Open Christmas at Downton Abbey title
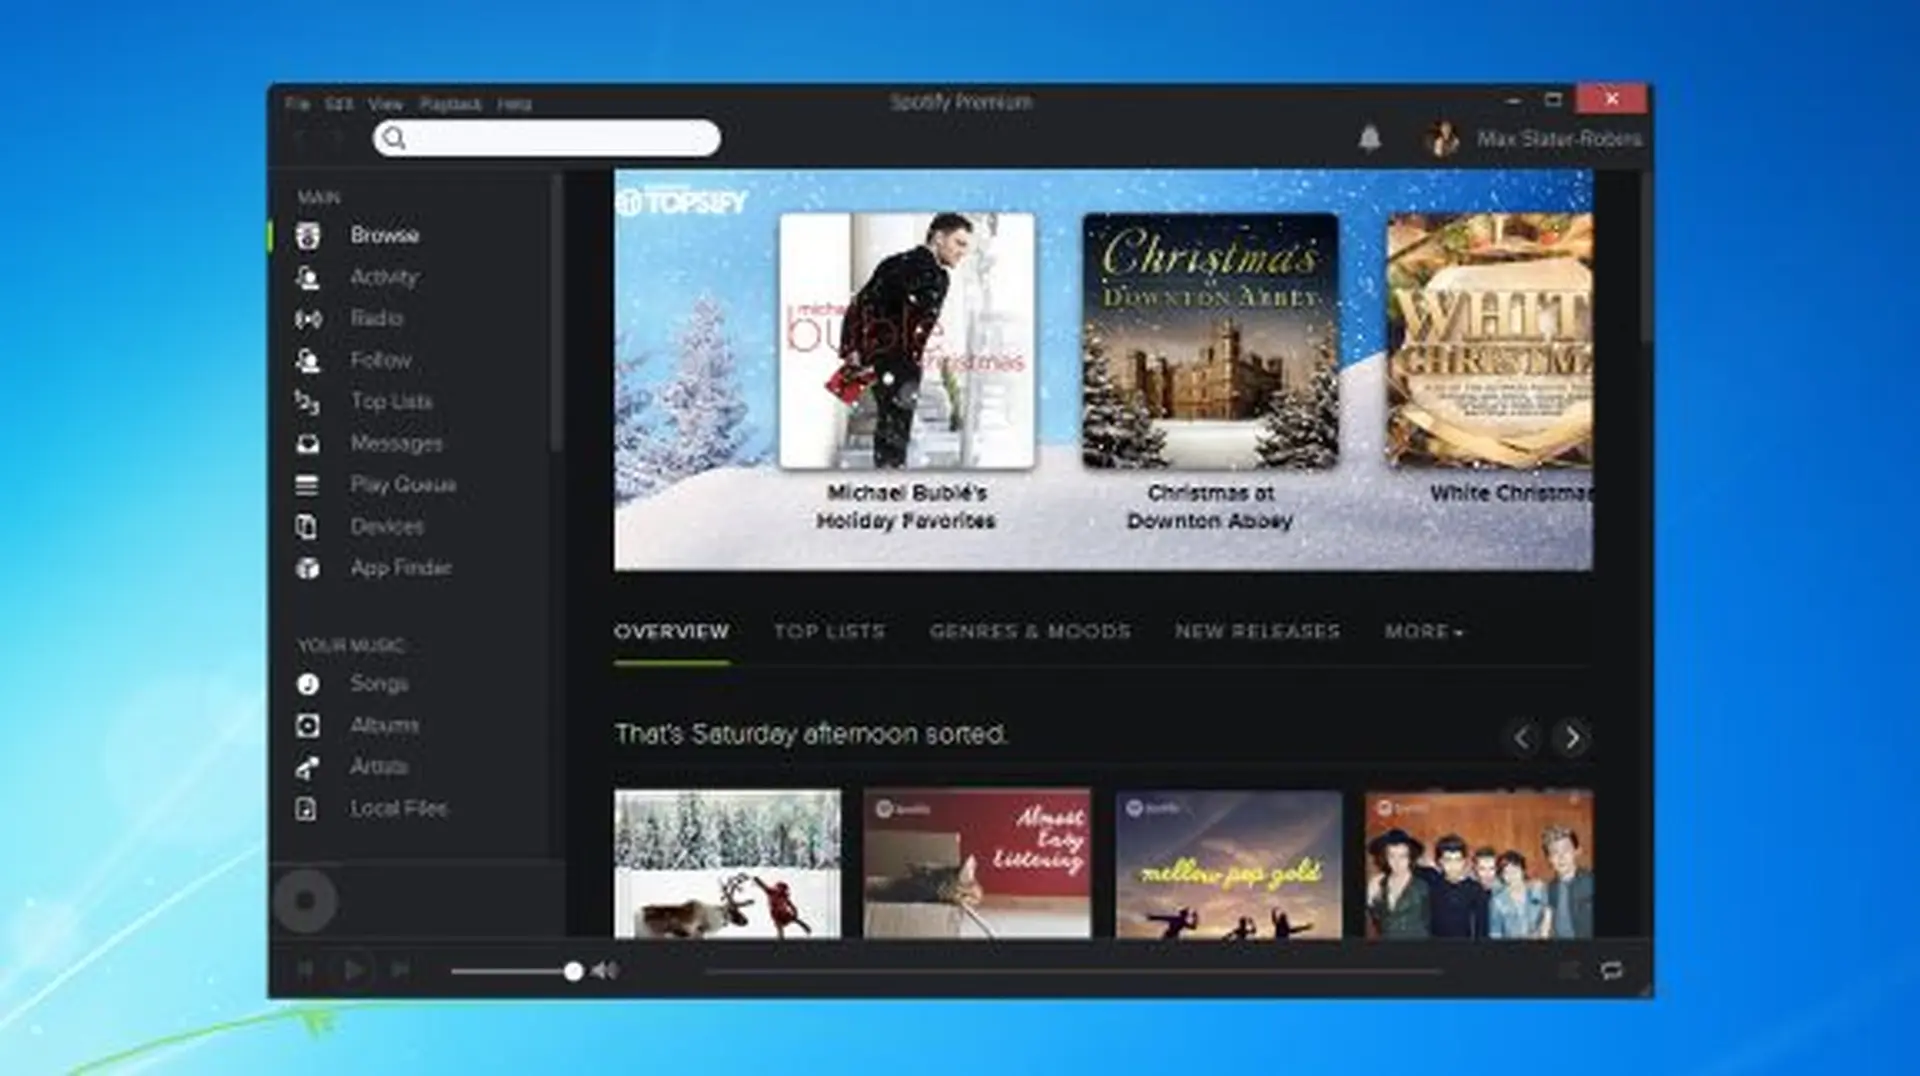 click(1210, 507)
